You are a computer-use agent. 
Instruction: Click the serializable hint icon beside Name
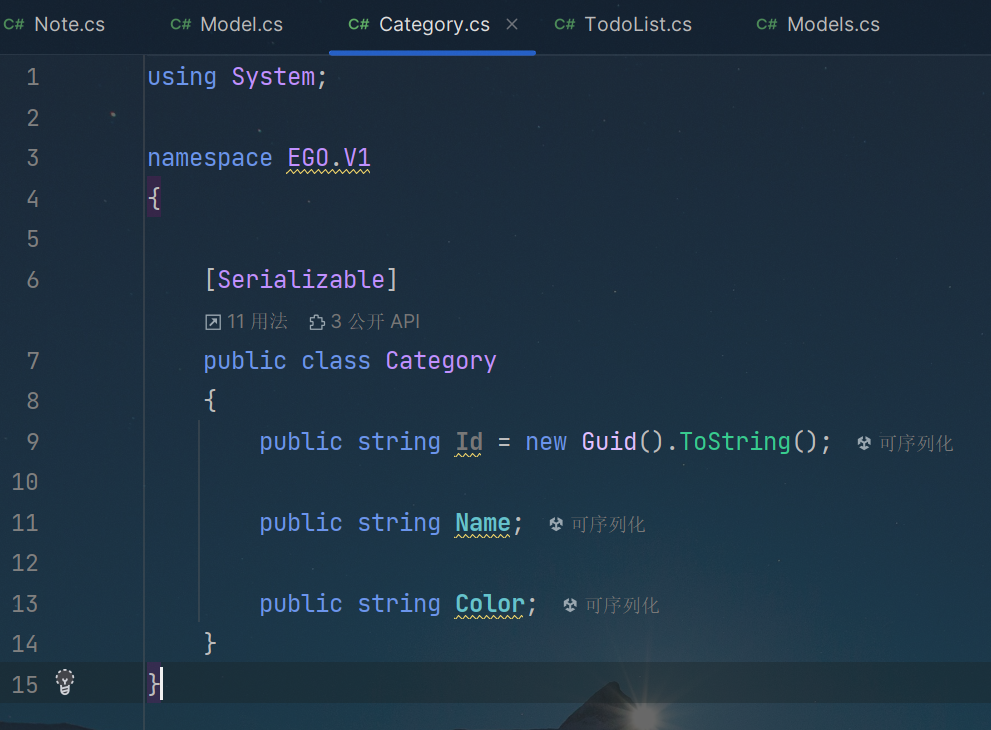tap(556, 524)
